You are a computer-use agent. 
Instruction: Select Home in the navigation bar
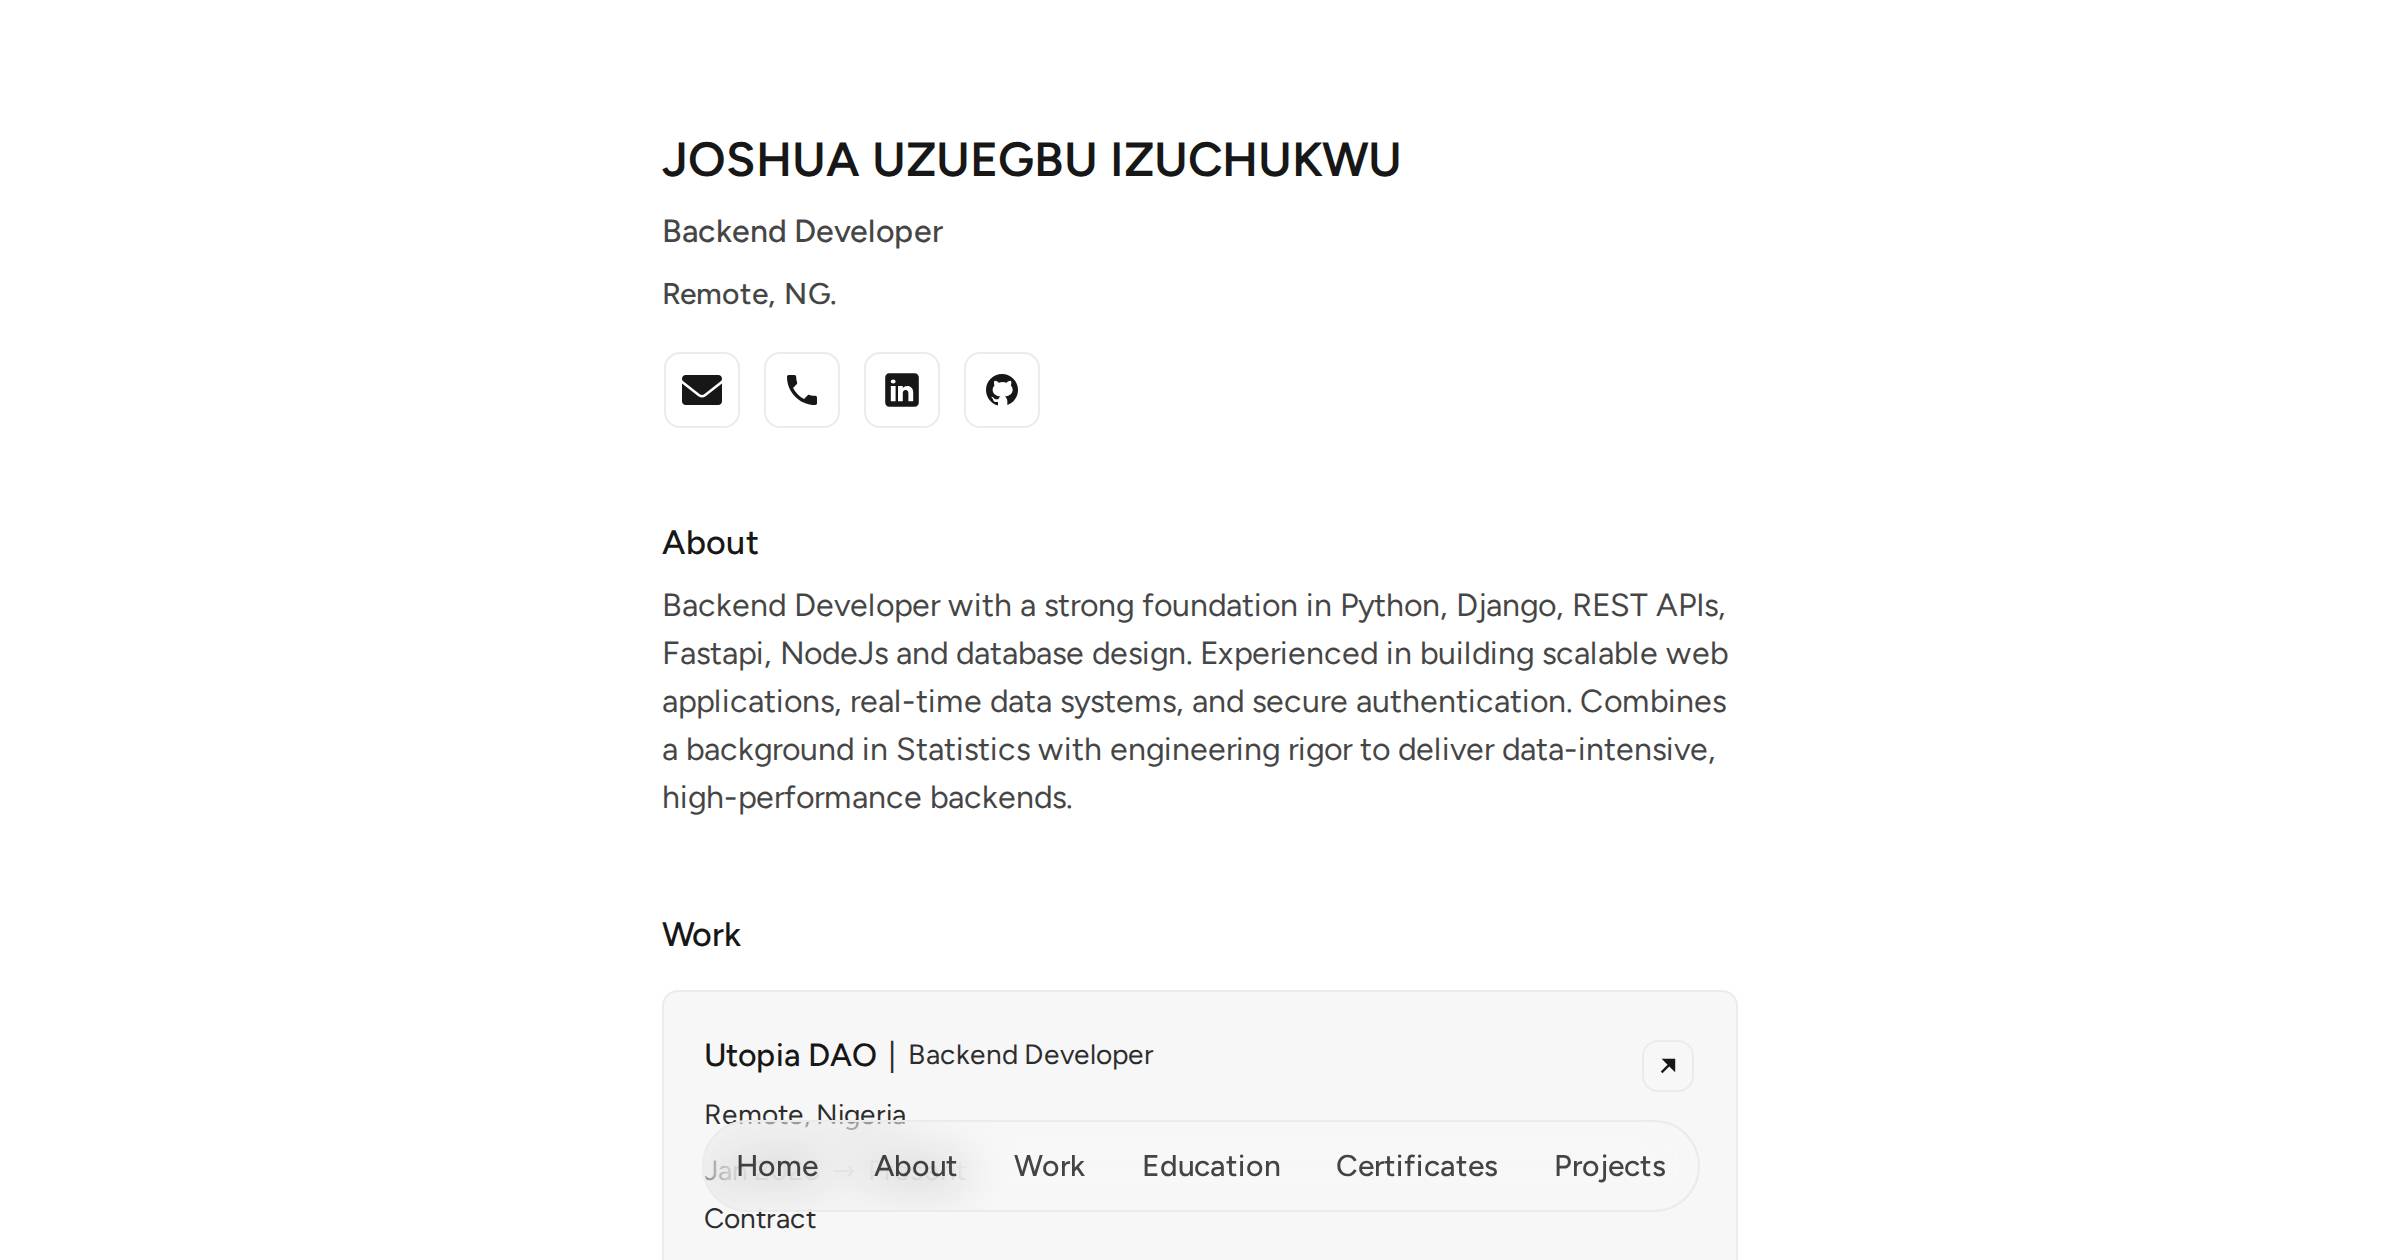(x=776, y=1166)
